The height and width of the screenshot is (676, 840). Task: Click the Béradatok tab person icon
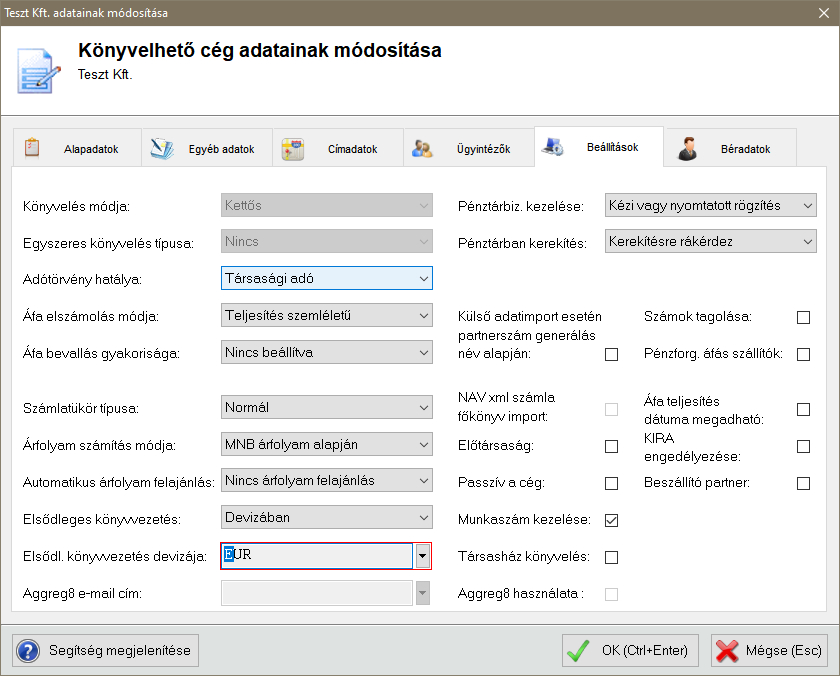[x=687, y=149]
